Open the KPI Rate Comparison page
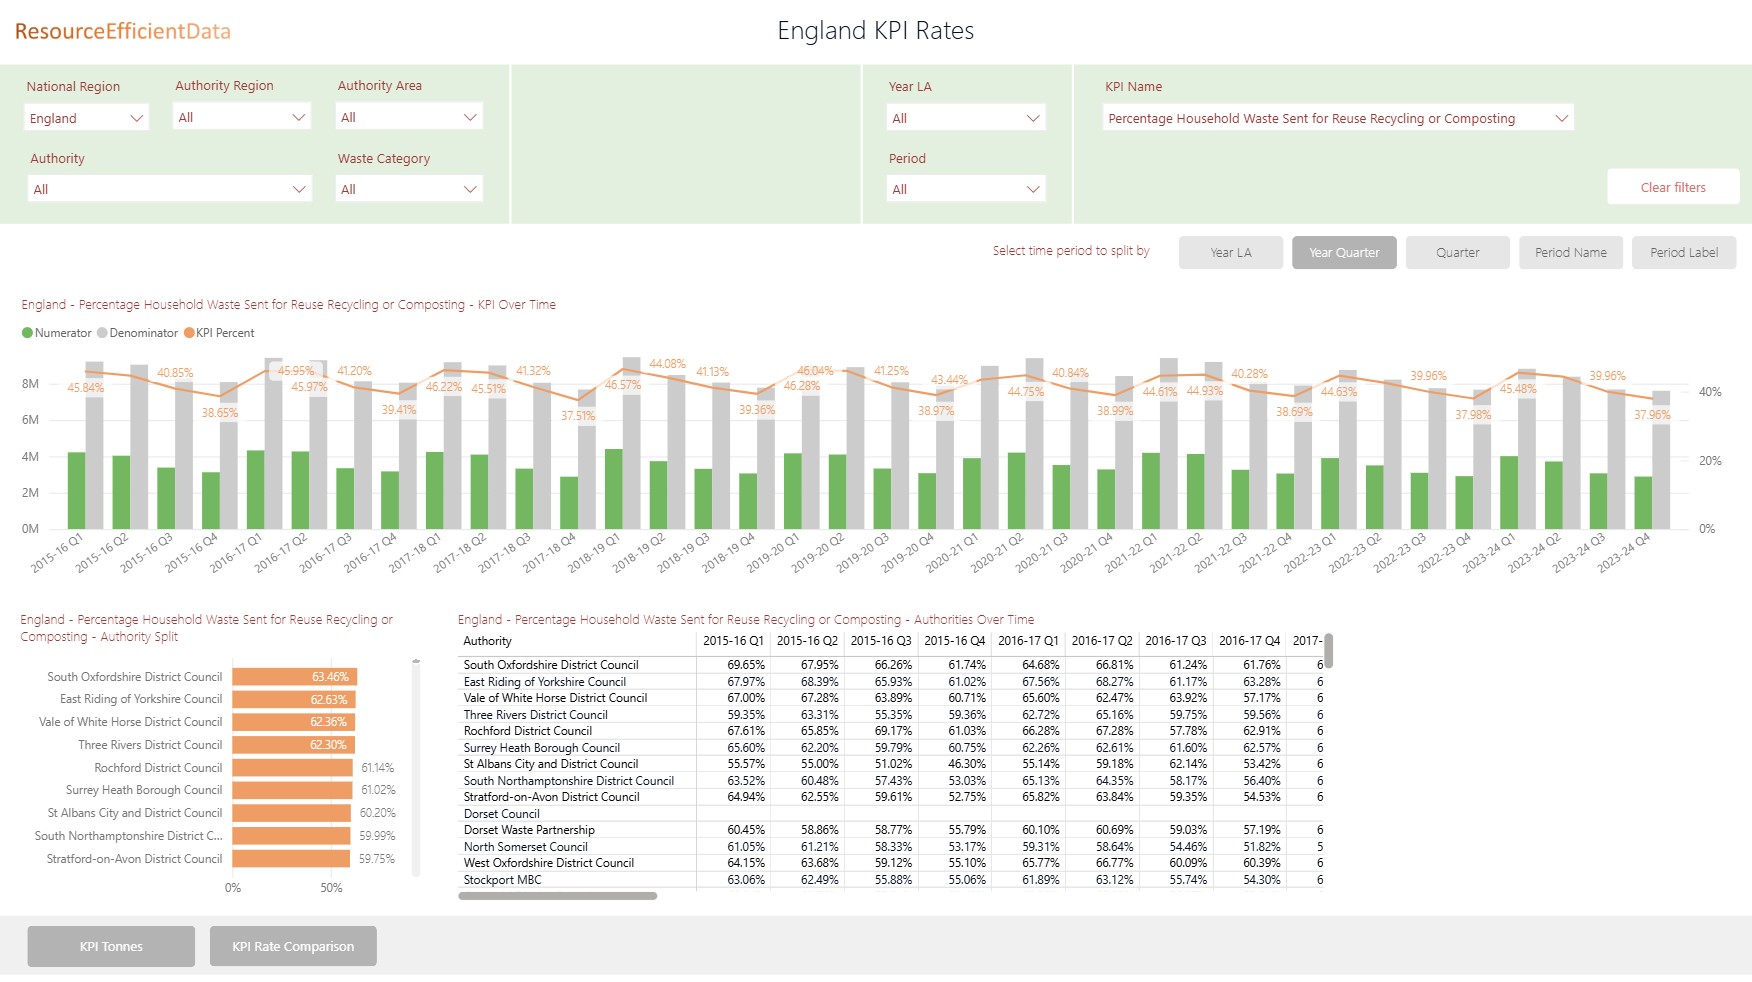Viewport: 1752px width, 982px height. click(293, 946)
